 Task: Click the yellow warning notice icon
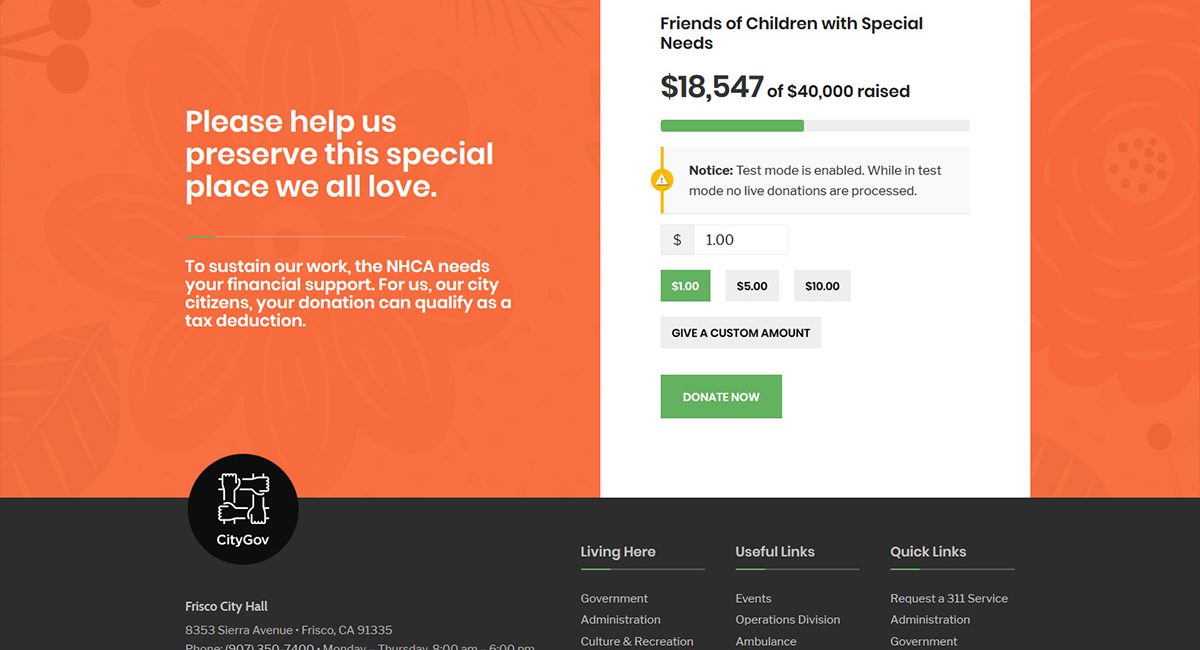point(662,180)
